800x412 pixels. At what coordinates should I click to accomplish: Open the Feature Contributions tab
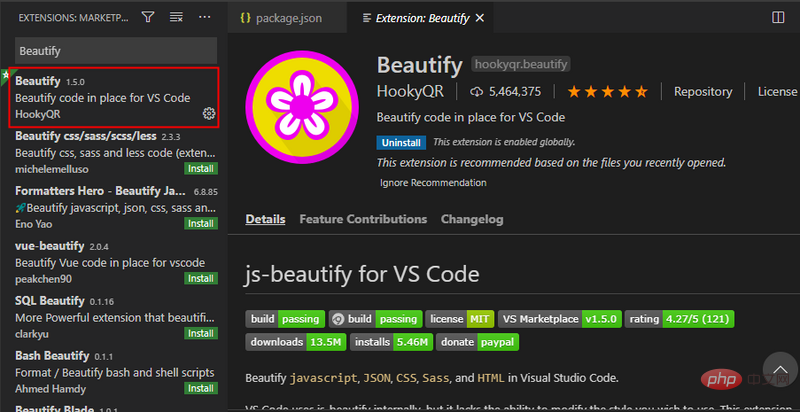pyautogui.click(x=363, y=219)
